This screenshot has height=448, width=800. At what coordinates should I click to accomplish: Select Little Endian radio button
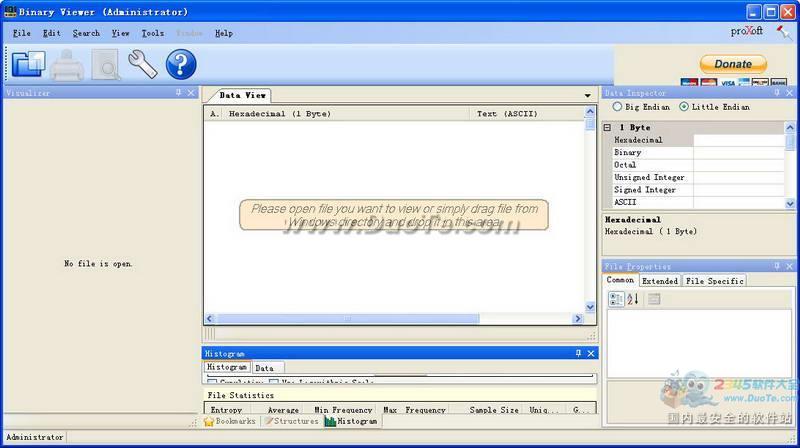pyautogui.click(x=684, y=107)
